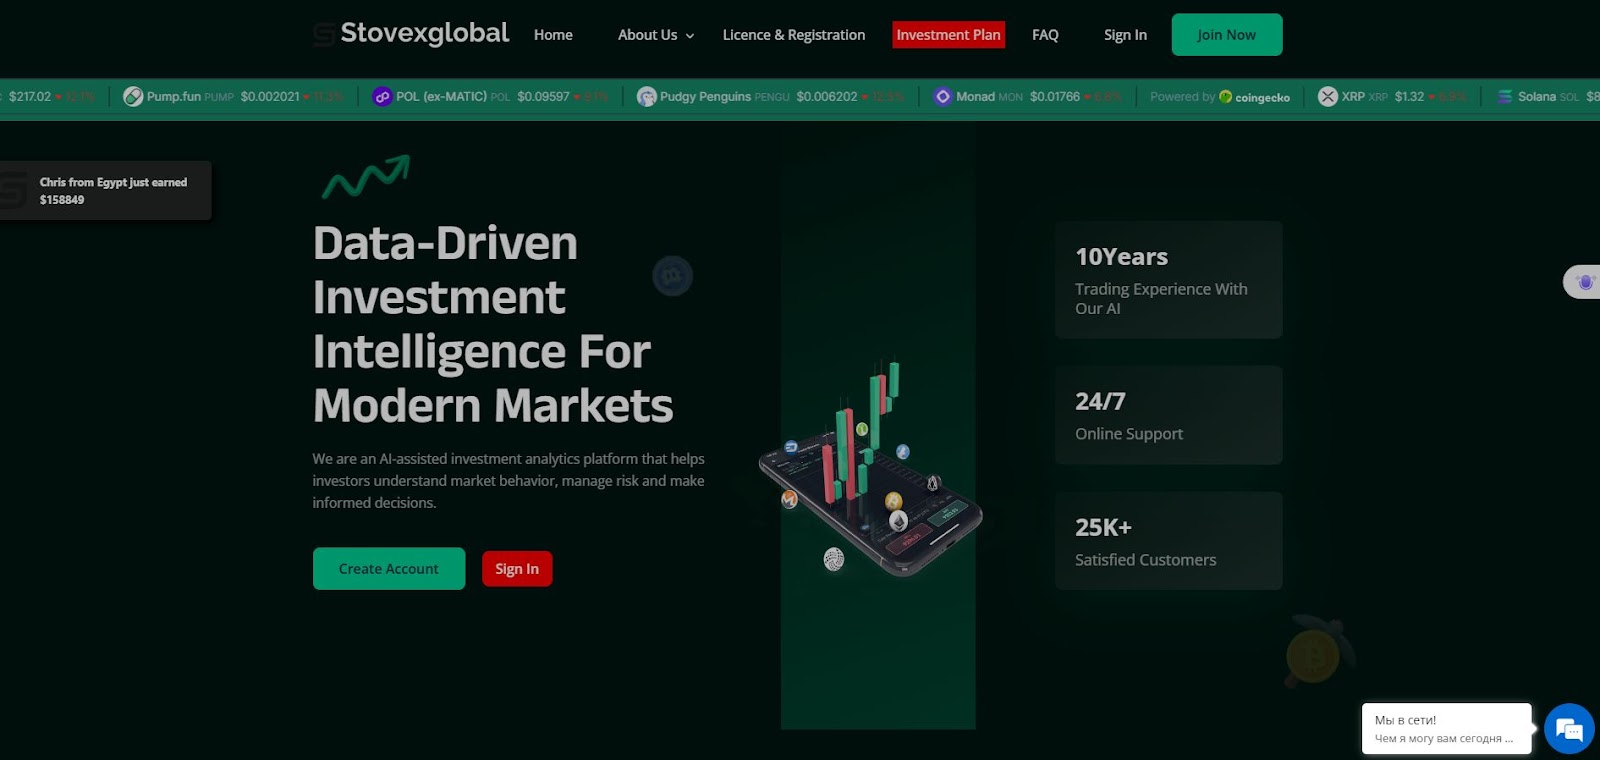Click the Powered by coingecko link
The height and width of the screenshot is (760, 1600).
pos(1220,97)
